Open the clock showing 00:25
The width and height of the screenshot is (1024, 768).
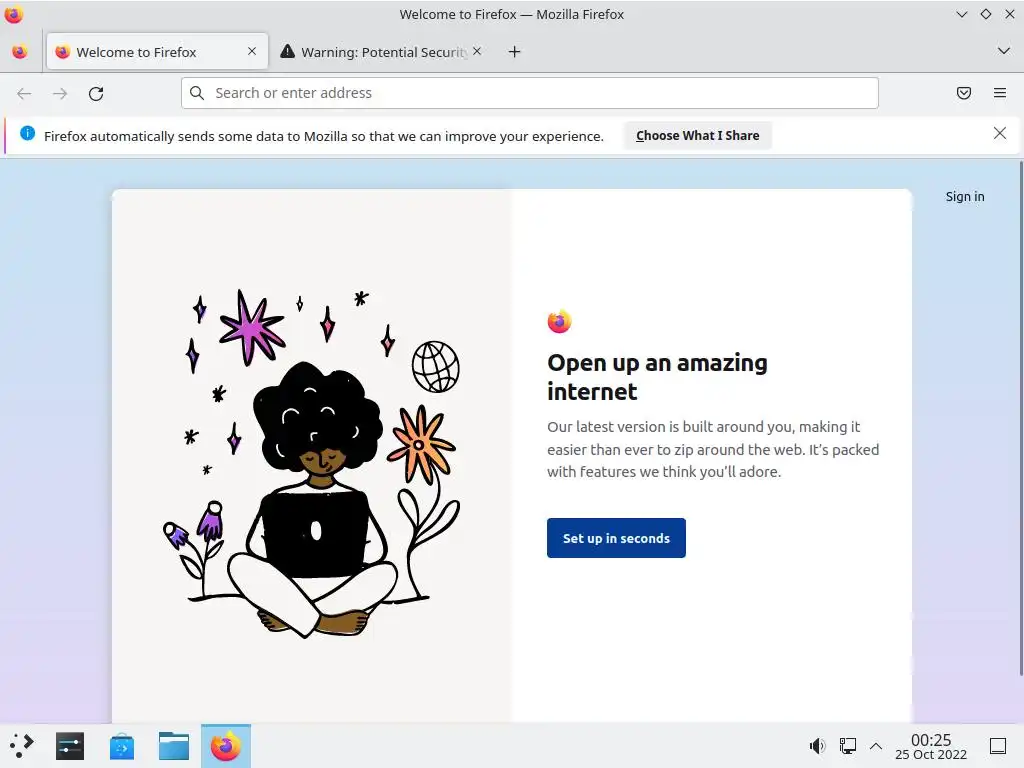[x=931, y=746]
